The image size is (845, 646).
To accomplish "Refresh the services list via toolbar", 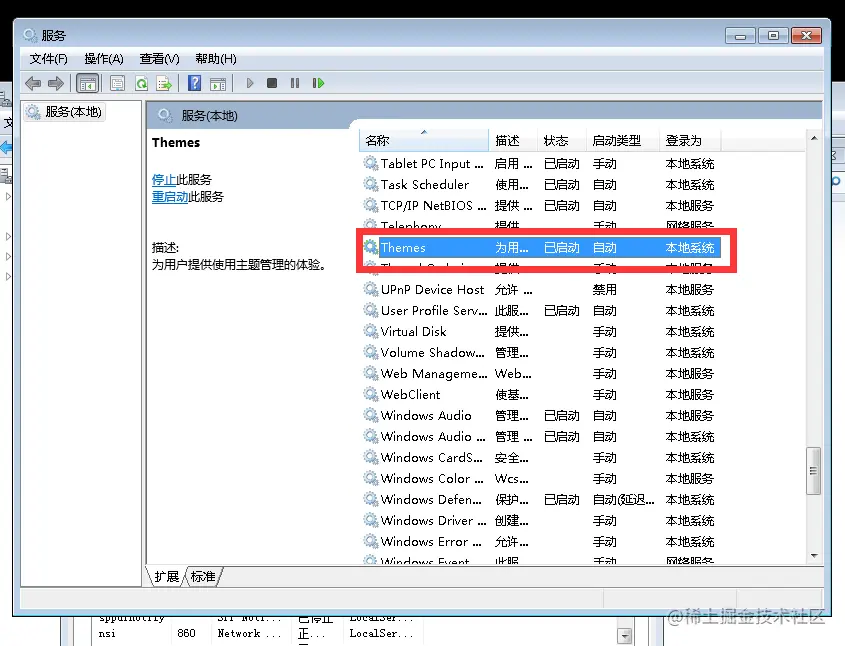I will (x=141, y=84).
